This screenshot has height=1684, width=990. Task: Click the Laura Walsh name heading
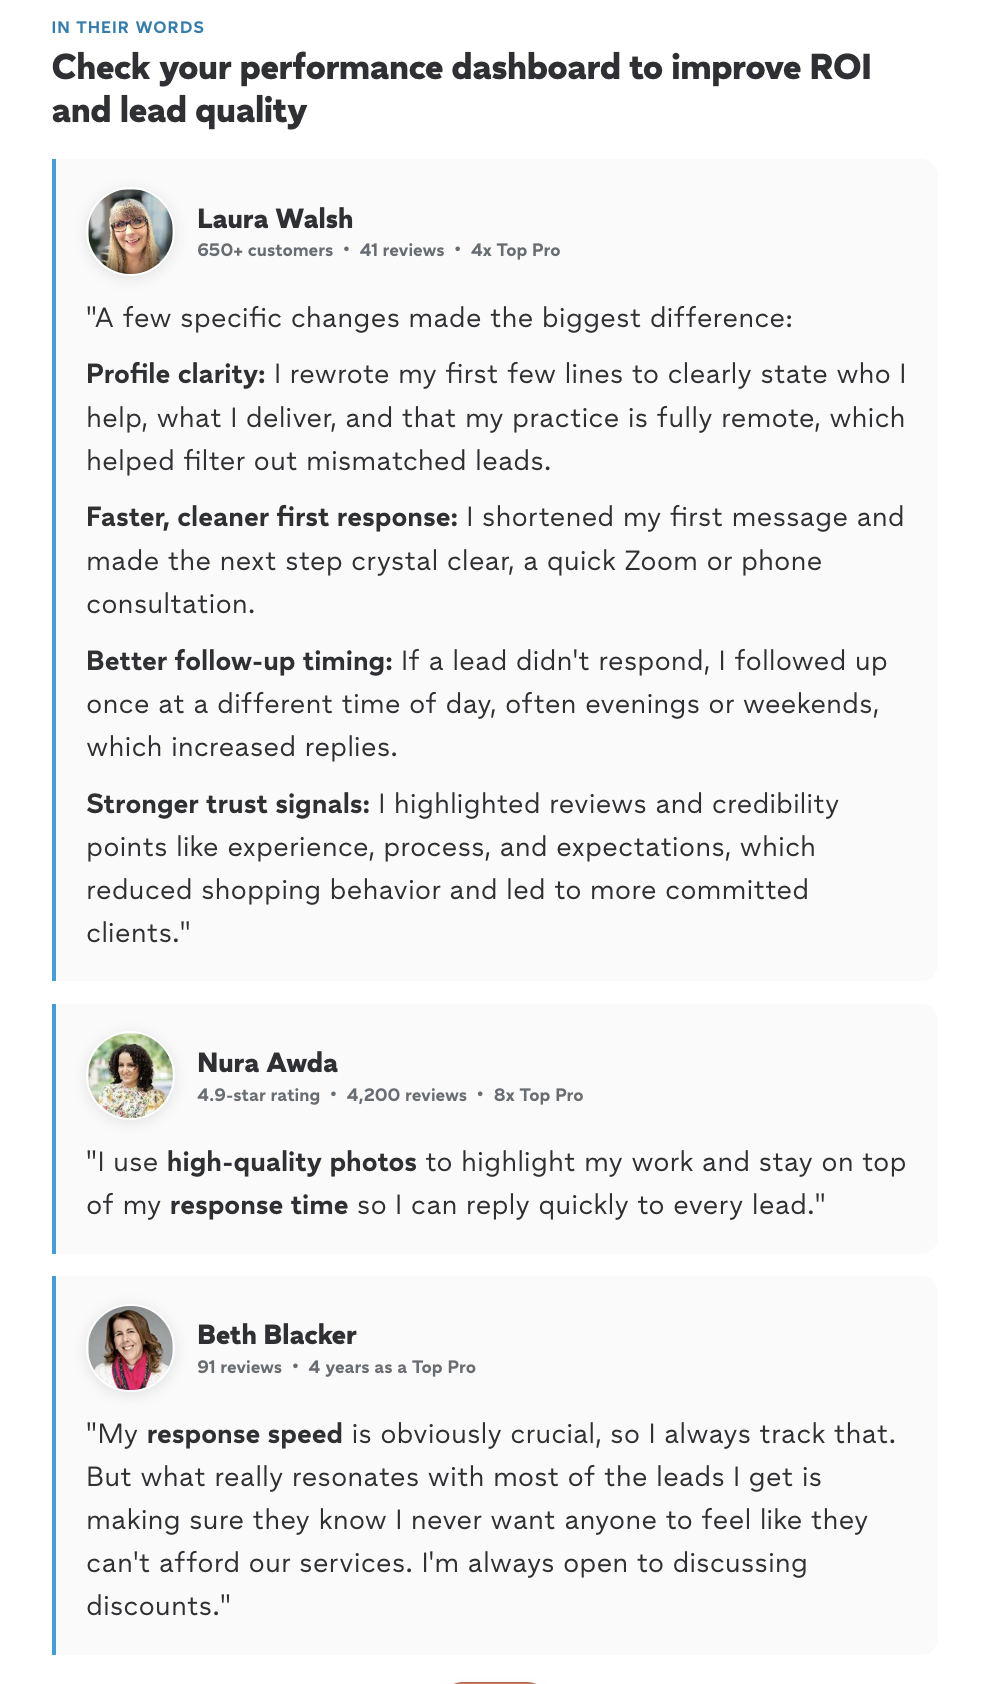[x=275, y=218]
